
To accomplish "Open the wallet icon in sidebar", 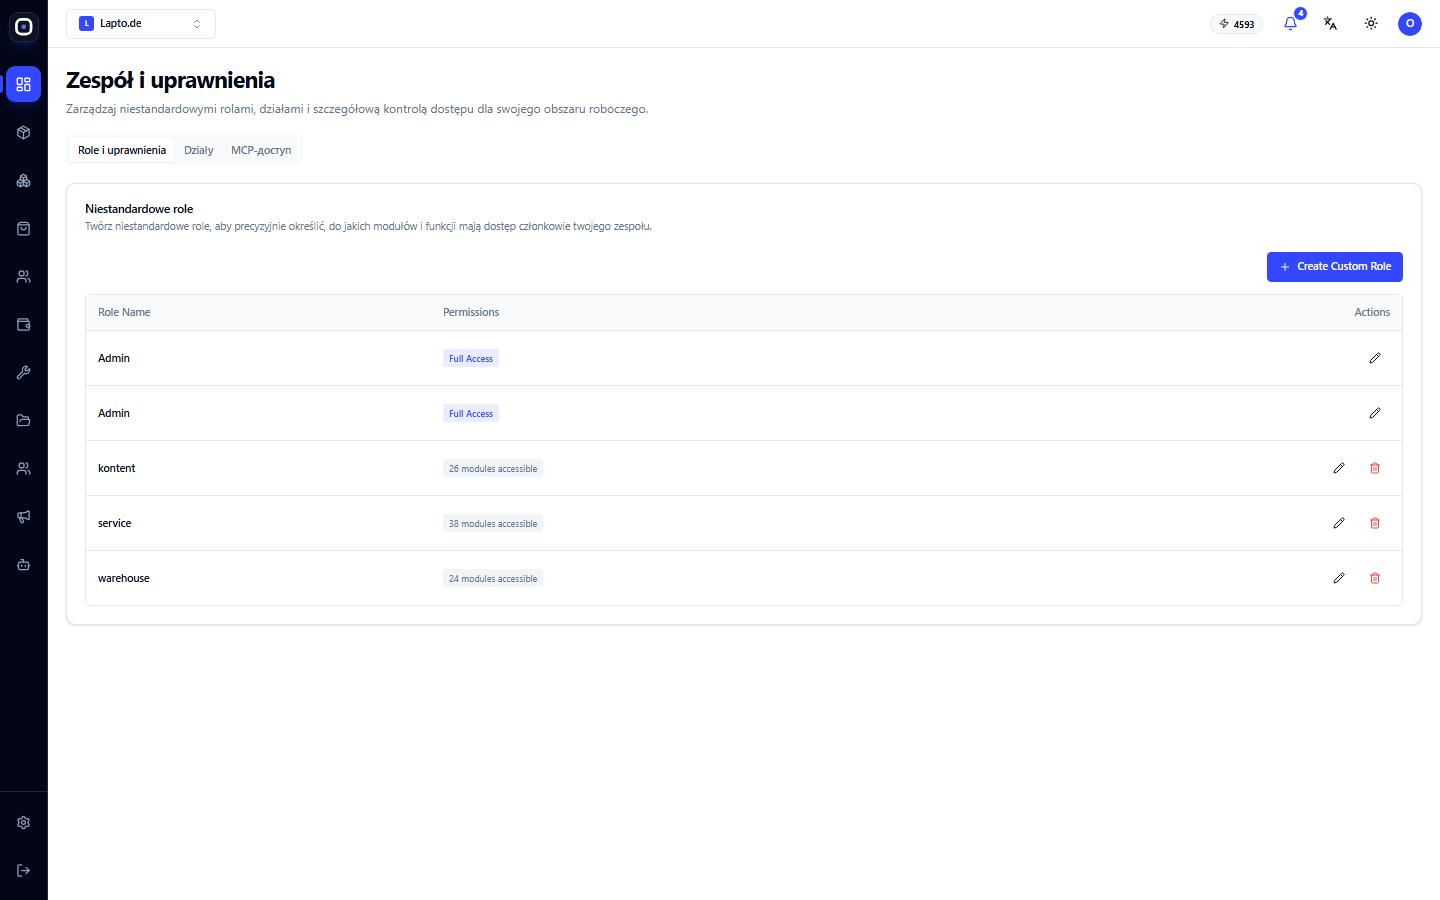I will tap(24, 324).
